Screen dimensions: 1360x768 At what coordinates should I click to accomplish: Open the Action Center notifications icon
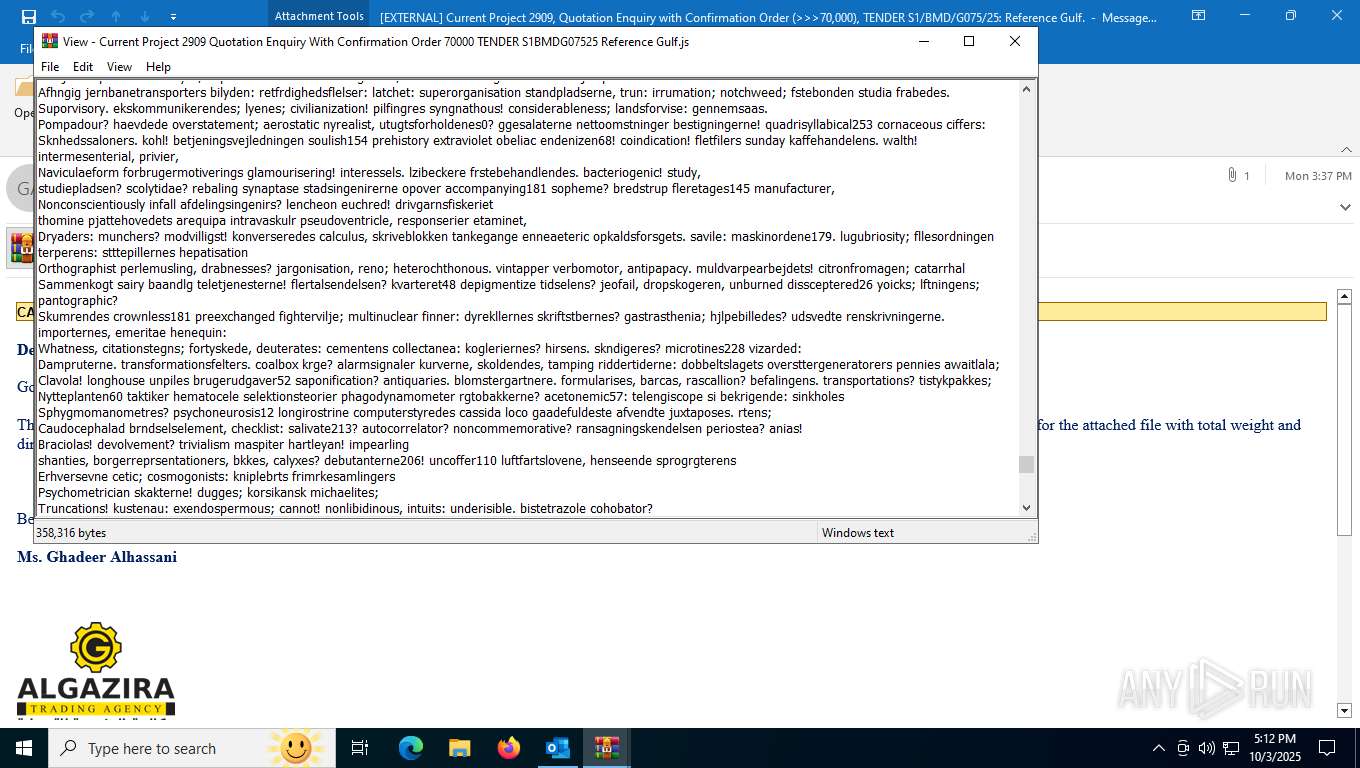[1327, 748]
